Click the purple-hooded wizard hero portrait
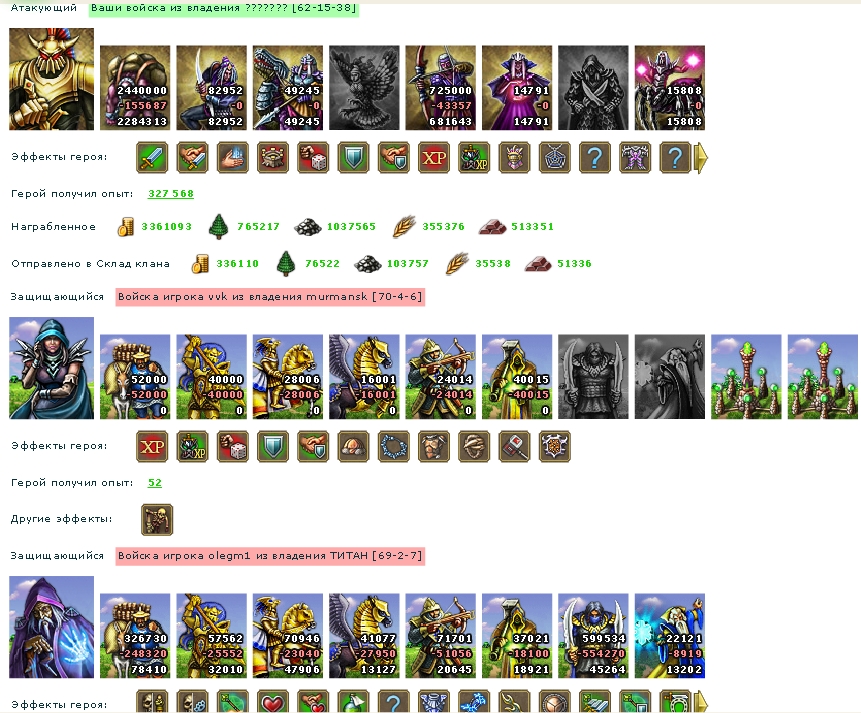 click(52, 627)
